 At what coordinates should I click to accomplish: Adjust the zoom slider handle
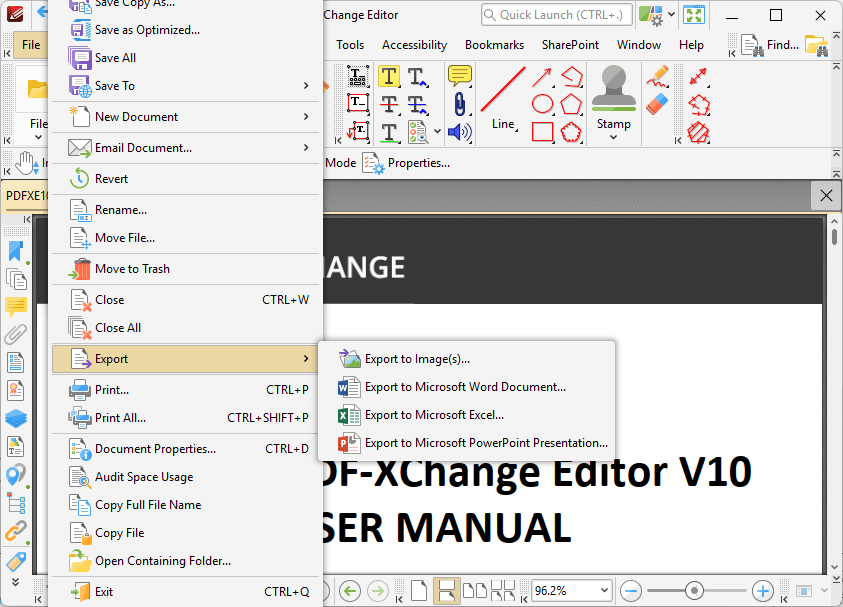pos(694,591)
